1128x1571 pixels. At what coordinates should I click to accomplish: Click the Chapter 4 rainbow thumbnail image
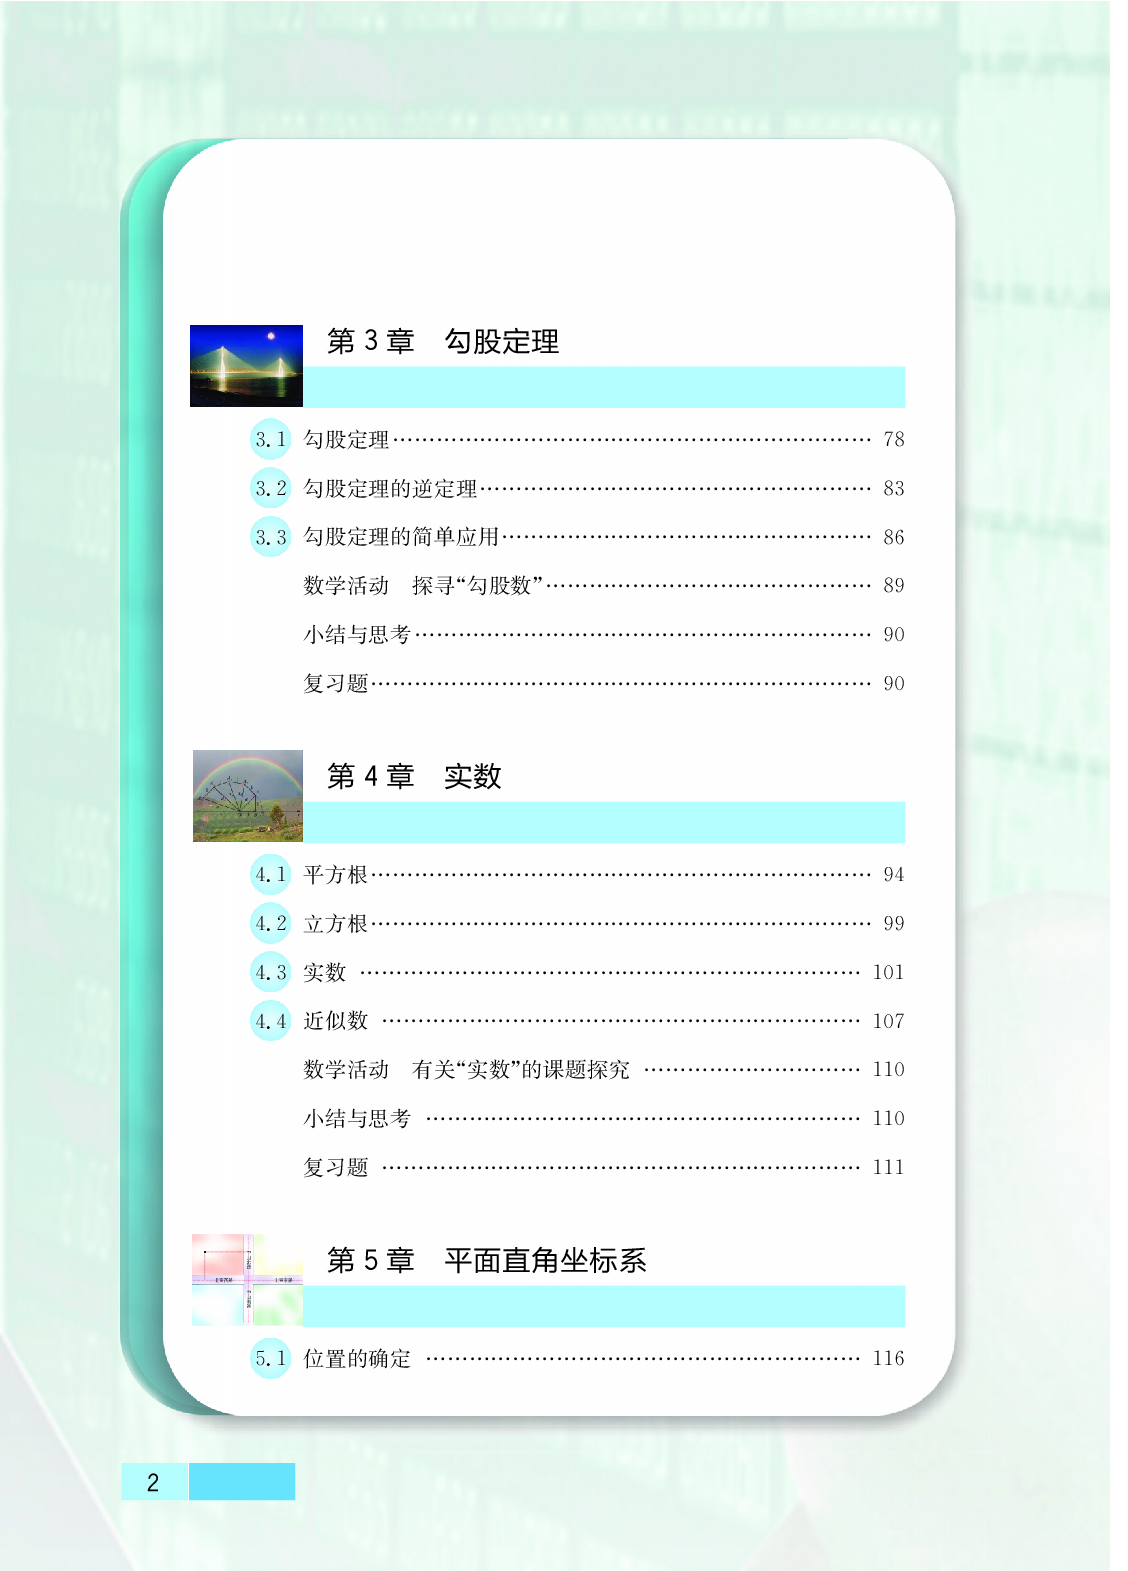click(248, 796)
